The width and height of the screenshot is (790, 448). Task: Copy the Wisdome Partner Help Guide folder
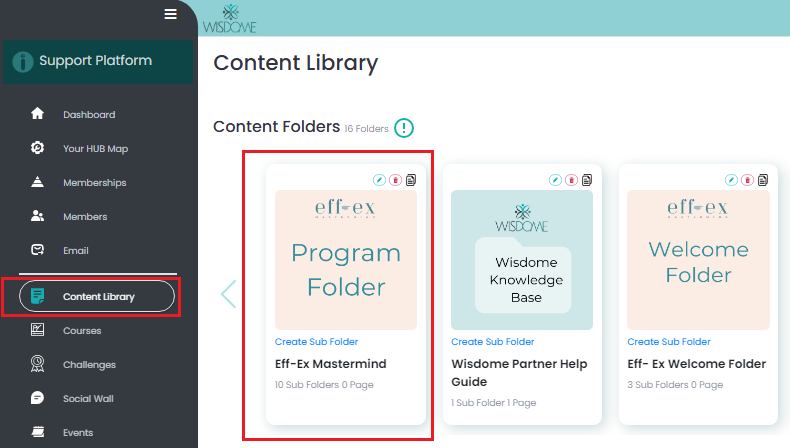tap(587, 180)
